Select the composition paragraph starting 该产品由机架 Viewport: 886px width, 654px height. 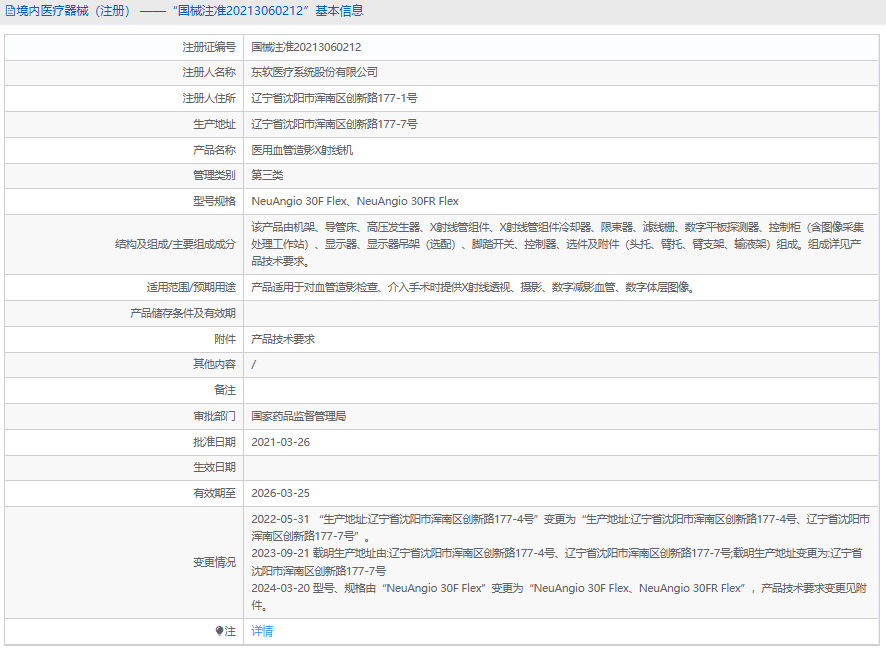pos(558,244)
